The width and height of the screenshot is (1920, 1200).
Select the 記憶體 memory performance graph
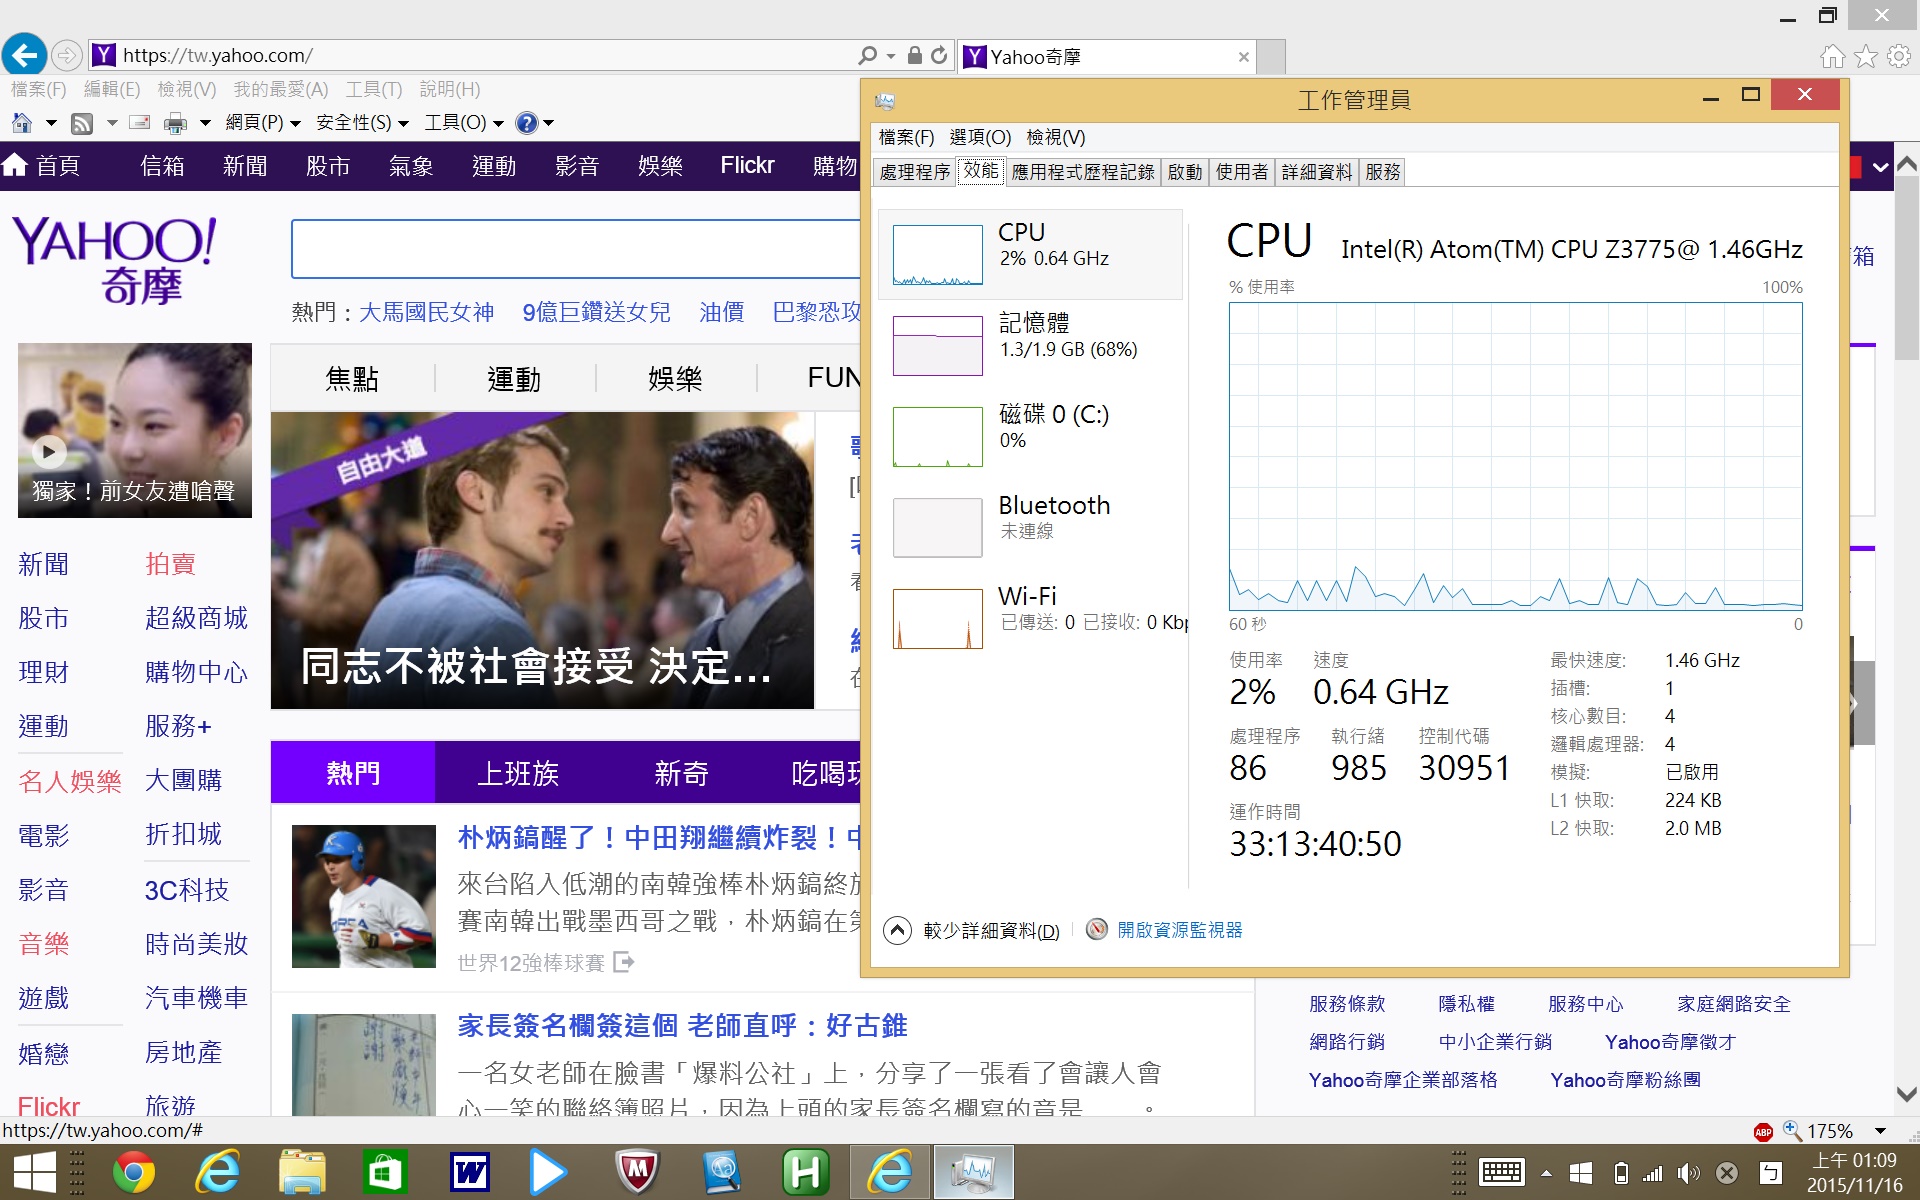[937, 346]
